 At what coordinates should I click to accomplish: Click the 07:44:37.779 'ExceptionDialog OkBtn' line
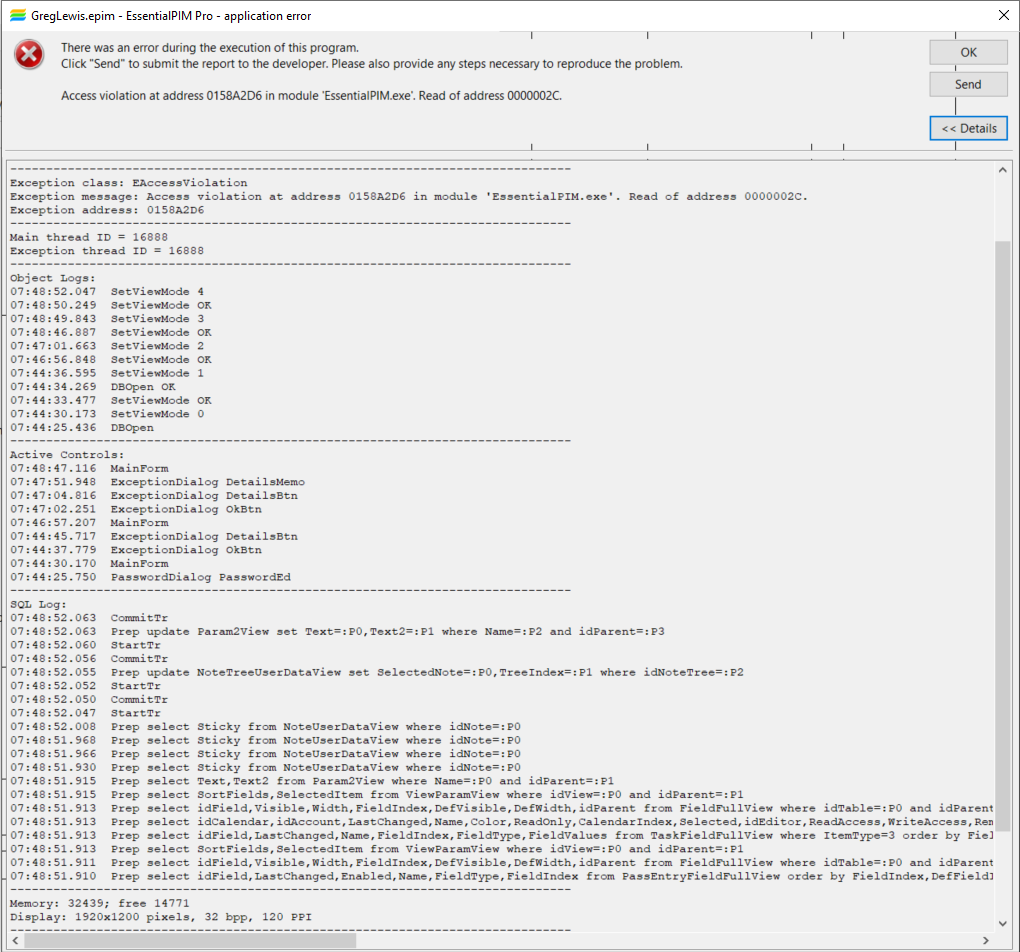(x=136, y=551)
